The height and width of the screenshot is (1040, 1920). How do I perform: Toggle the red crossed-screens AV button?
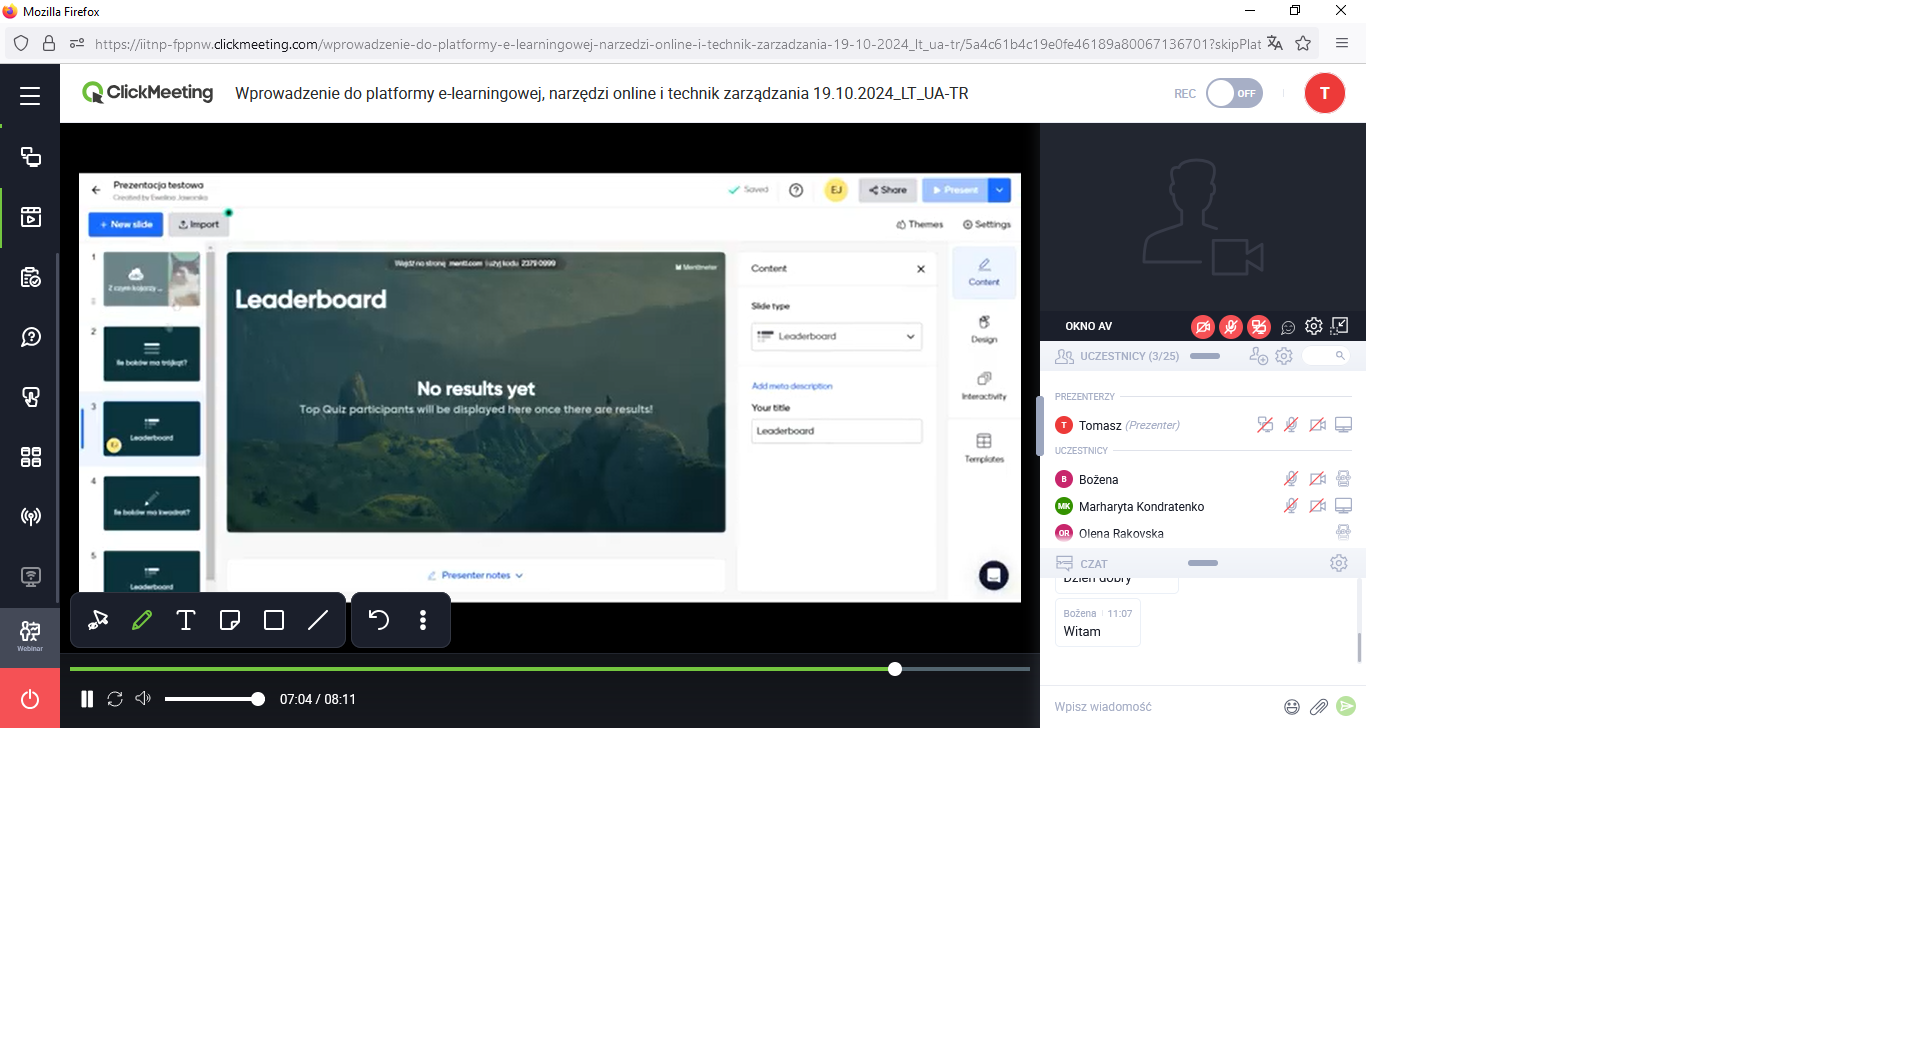click(x=1259, y=326)
